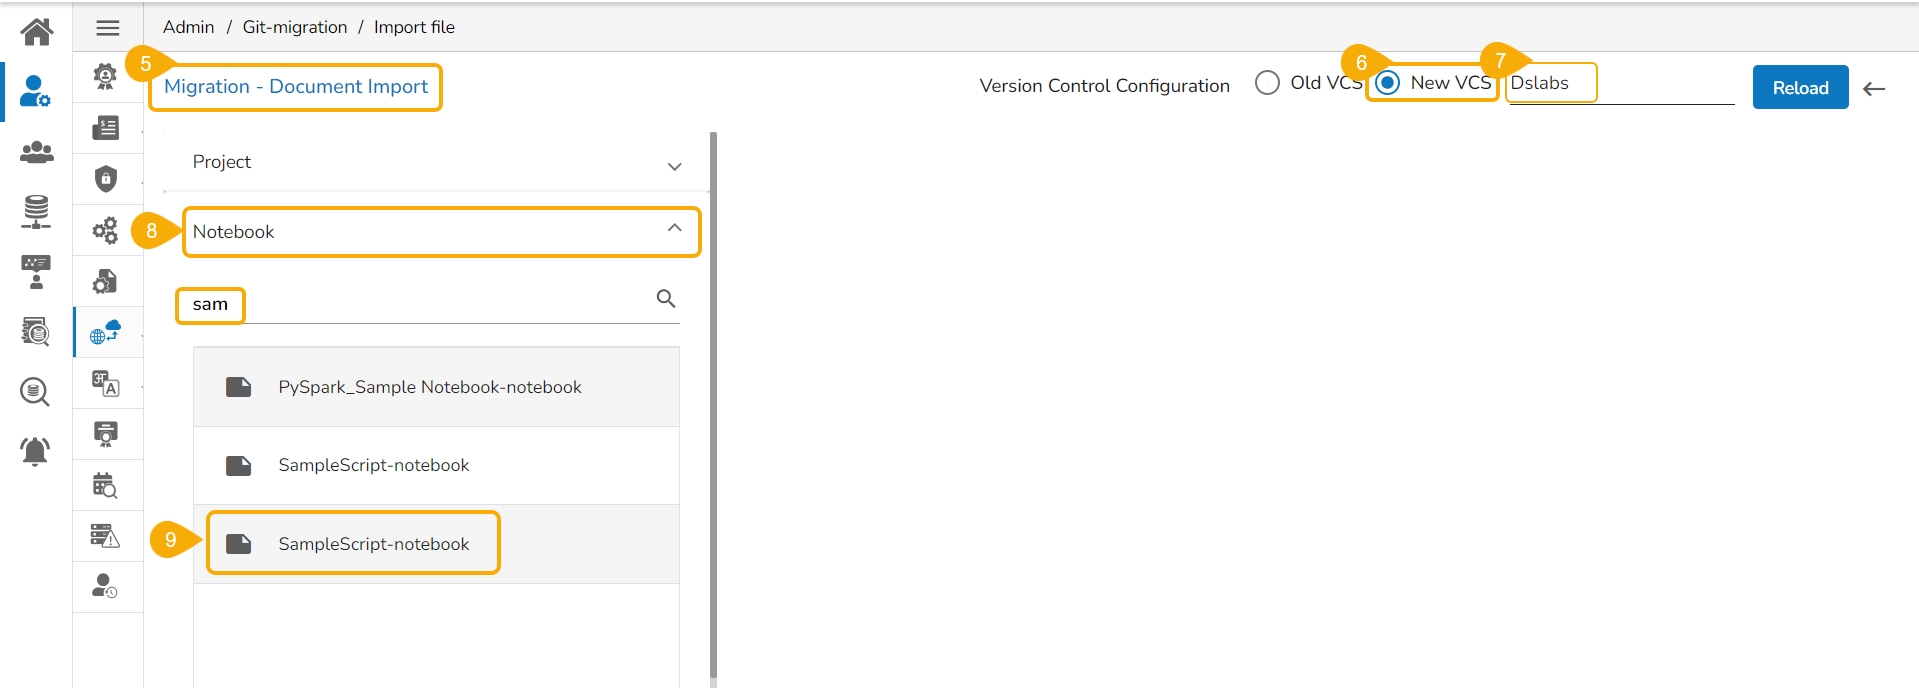Screen dimensions: 1919x688
Task: Expand the Project section
Action: pyautogui.click(x=674, y=166)
